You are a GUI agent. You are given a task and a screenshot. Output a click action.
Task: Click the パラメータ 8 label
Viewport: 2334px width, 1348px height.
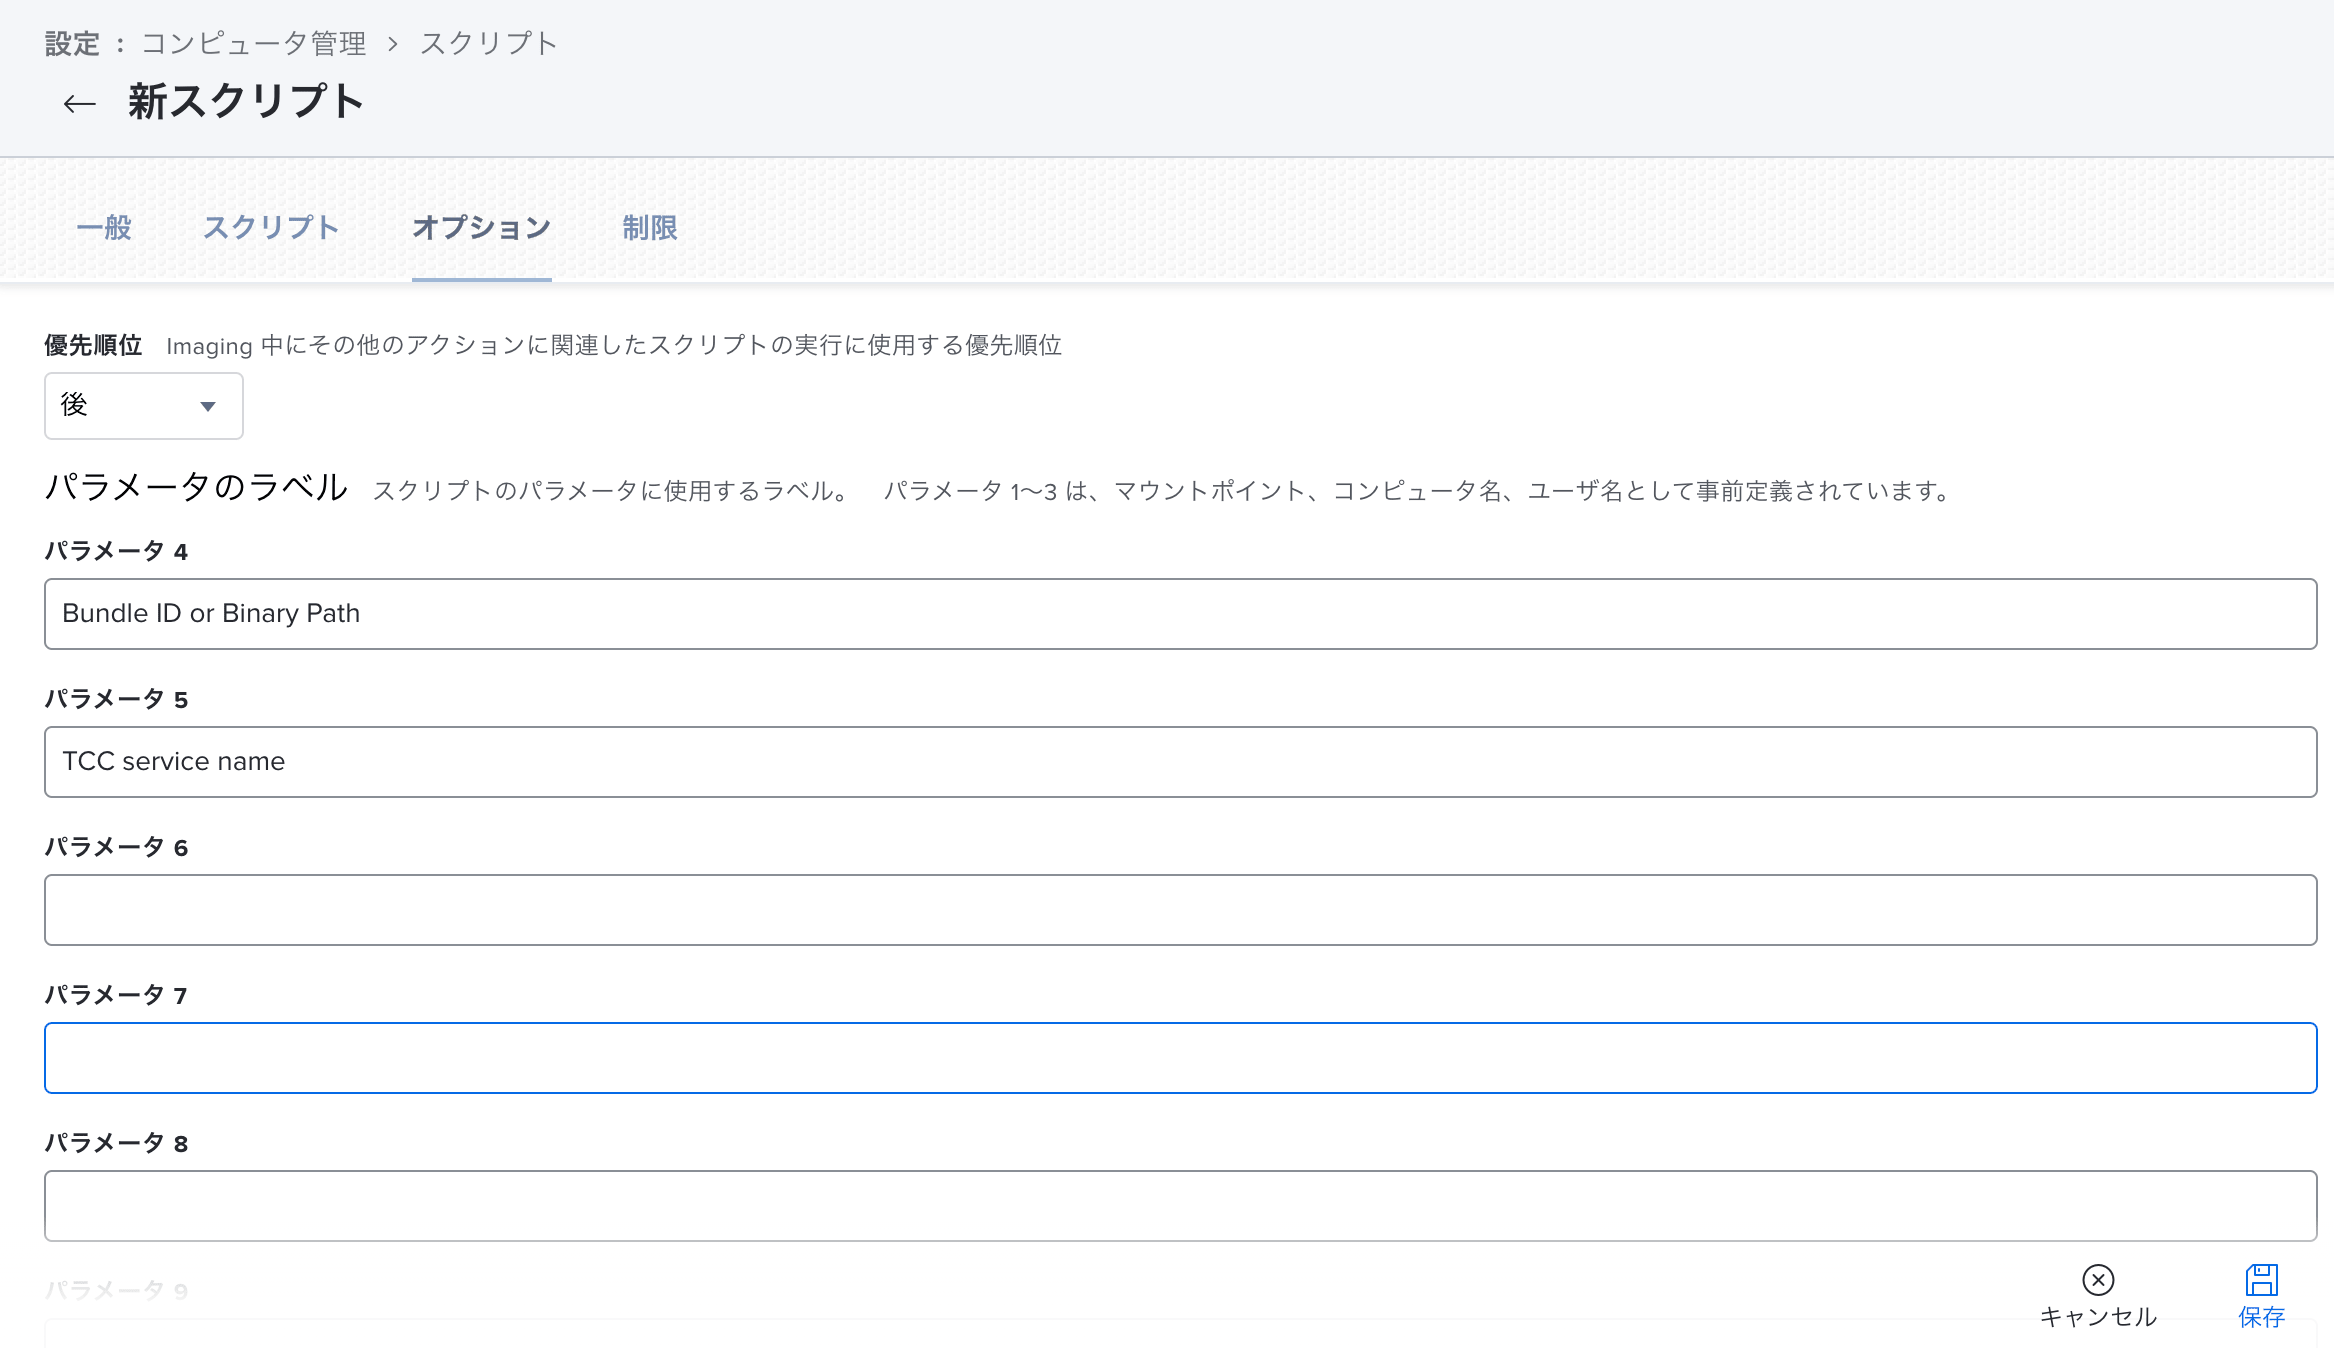click(x=116, y=1143)
